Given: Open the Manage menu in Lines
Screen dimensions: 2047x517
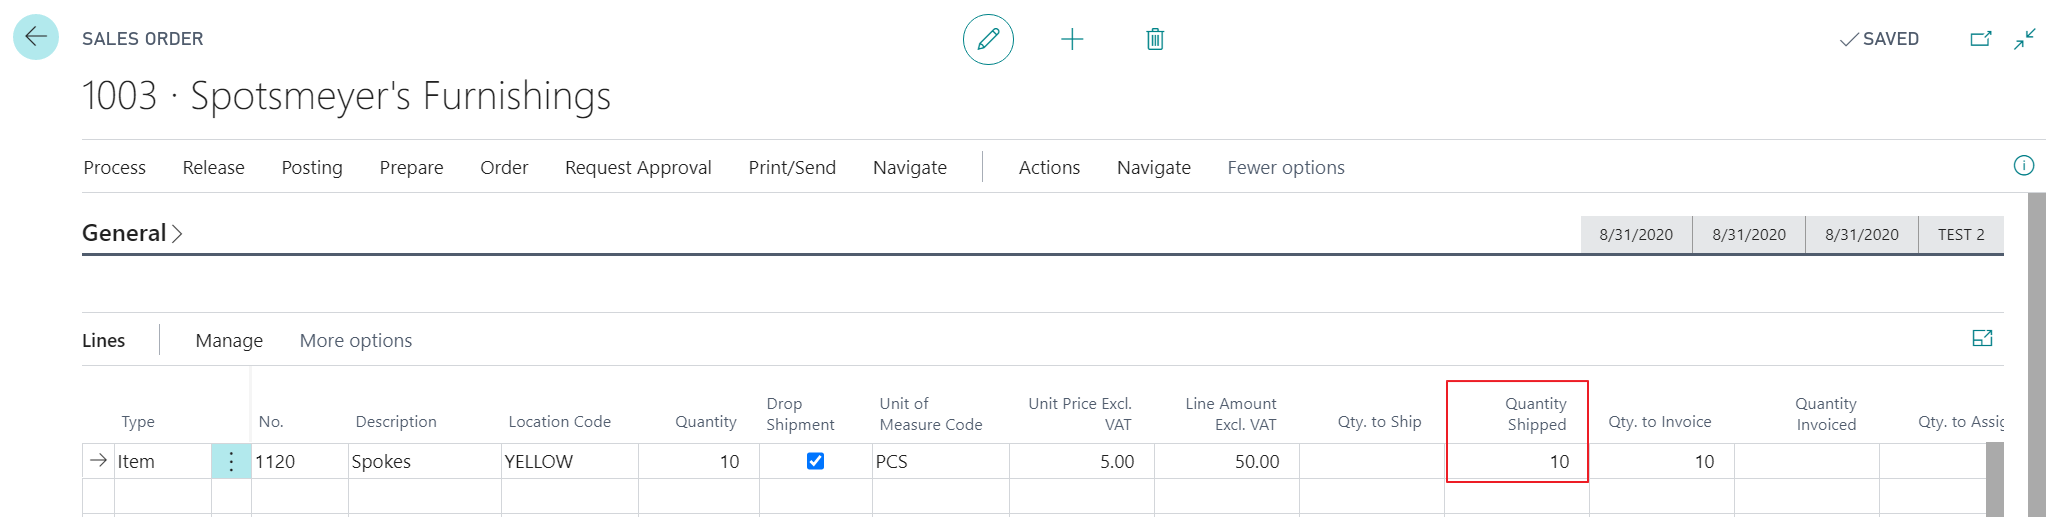Looking at the screenshot, I should click(x=229, y=341).
